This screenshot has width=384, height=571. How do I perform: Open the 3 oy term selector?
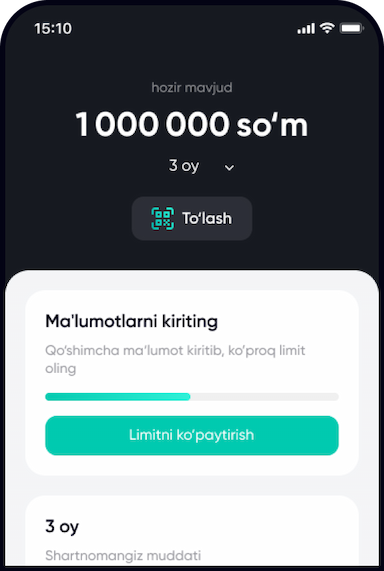point(201,166)
